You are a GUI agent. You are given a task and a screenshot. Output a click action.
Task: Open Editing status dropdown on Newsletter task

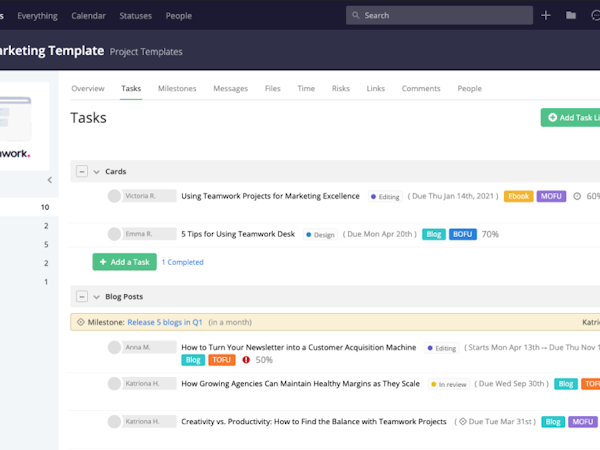pos(442,348)
